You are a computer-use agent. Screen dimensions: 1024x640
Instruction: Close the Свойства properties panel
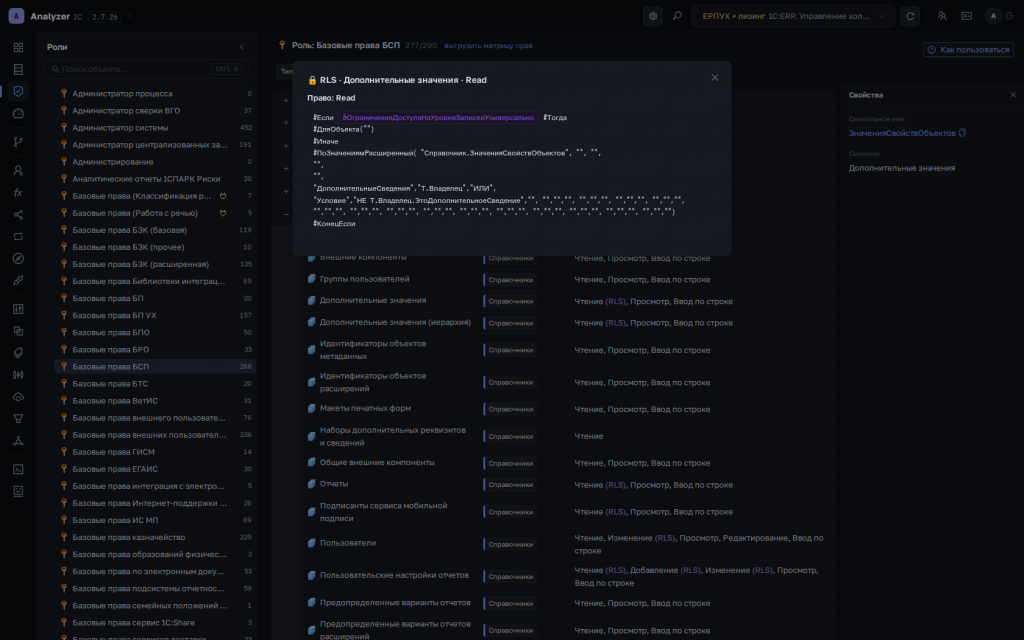[1013, 95]
